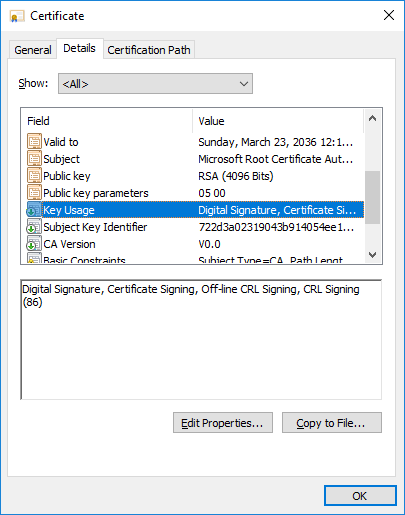Image resolution: width=405 pixels, height=515 pixels.
Task: Select the Valid to field icon
Action: pyautogui.click(x=34, y=141)
